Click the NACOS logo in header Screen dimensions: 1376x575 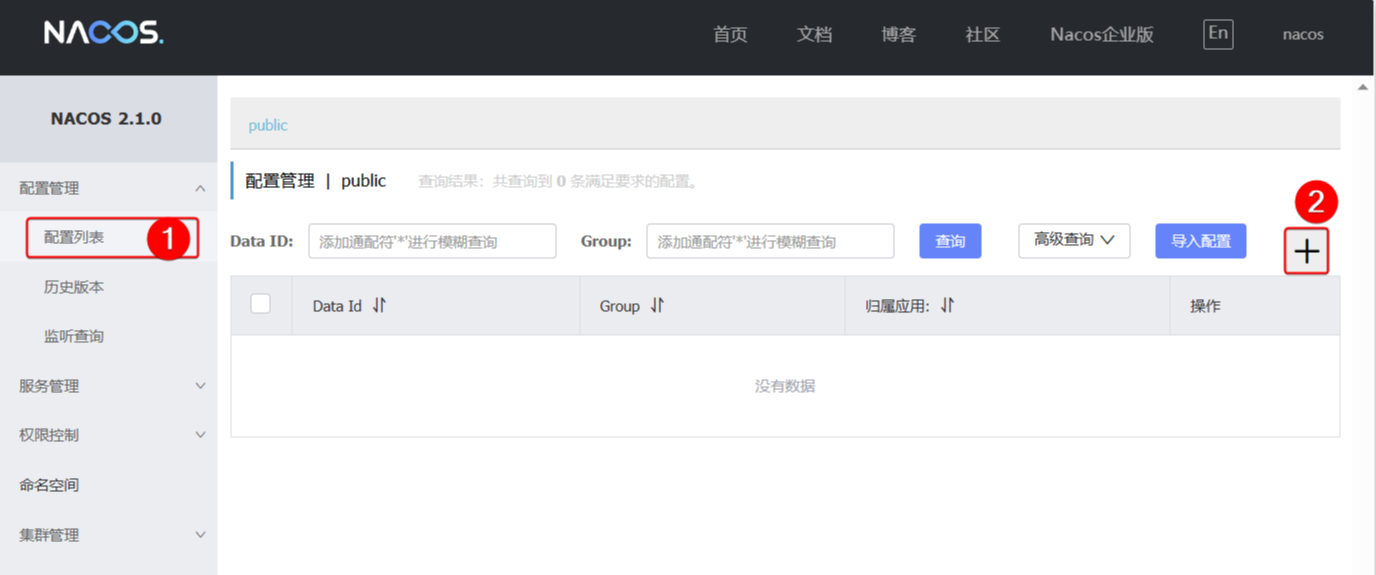(104, 33)
